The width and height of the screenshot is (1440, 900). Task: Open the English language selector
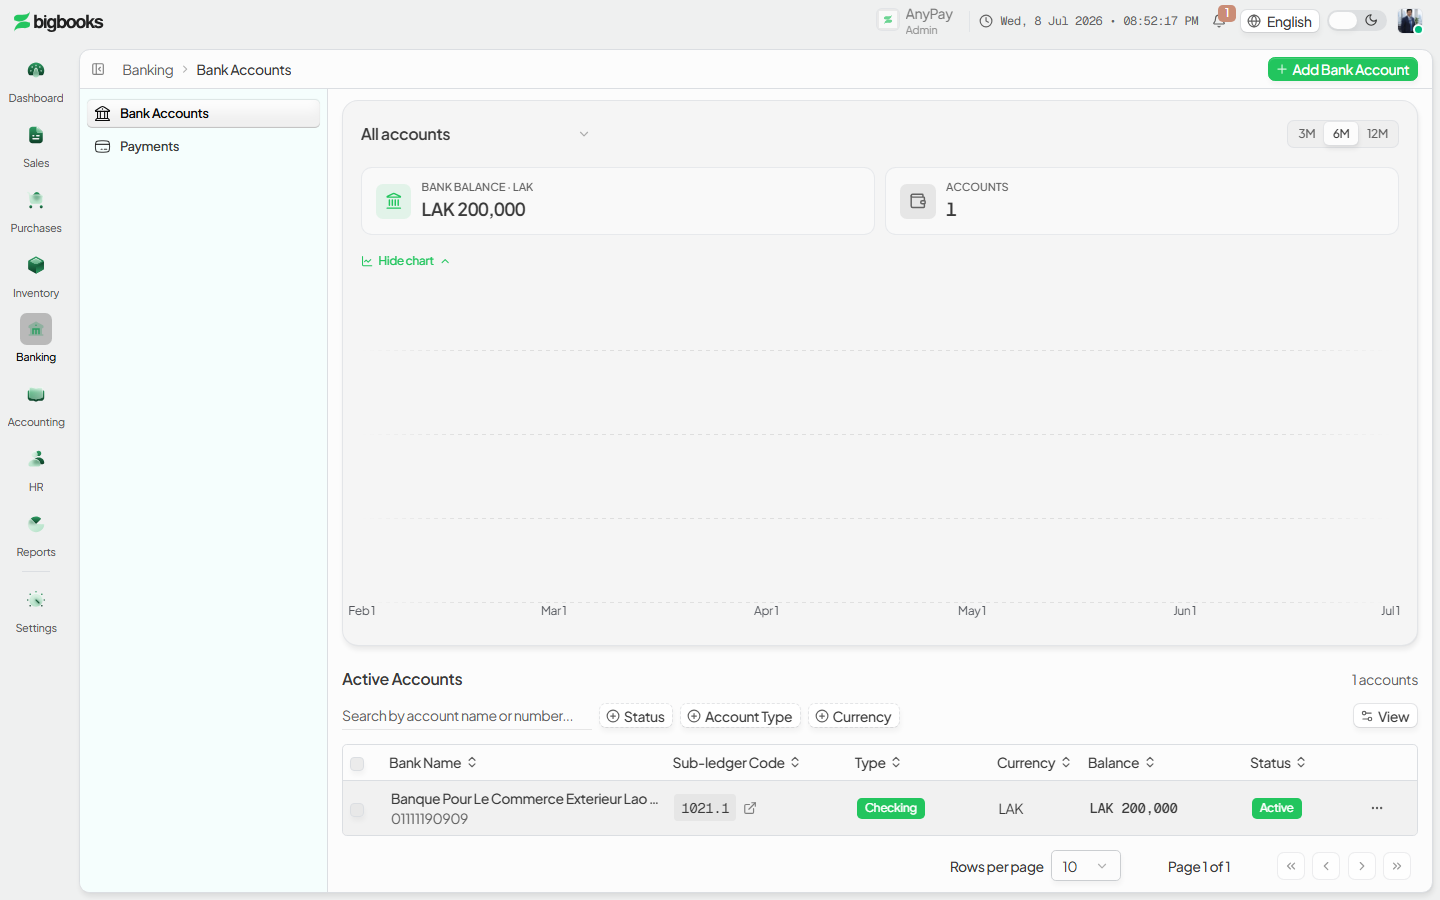pos(1280,21)
